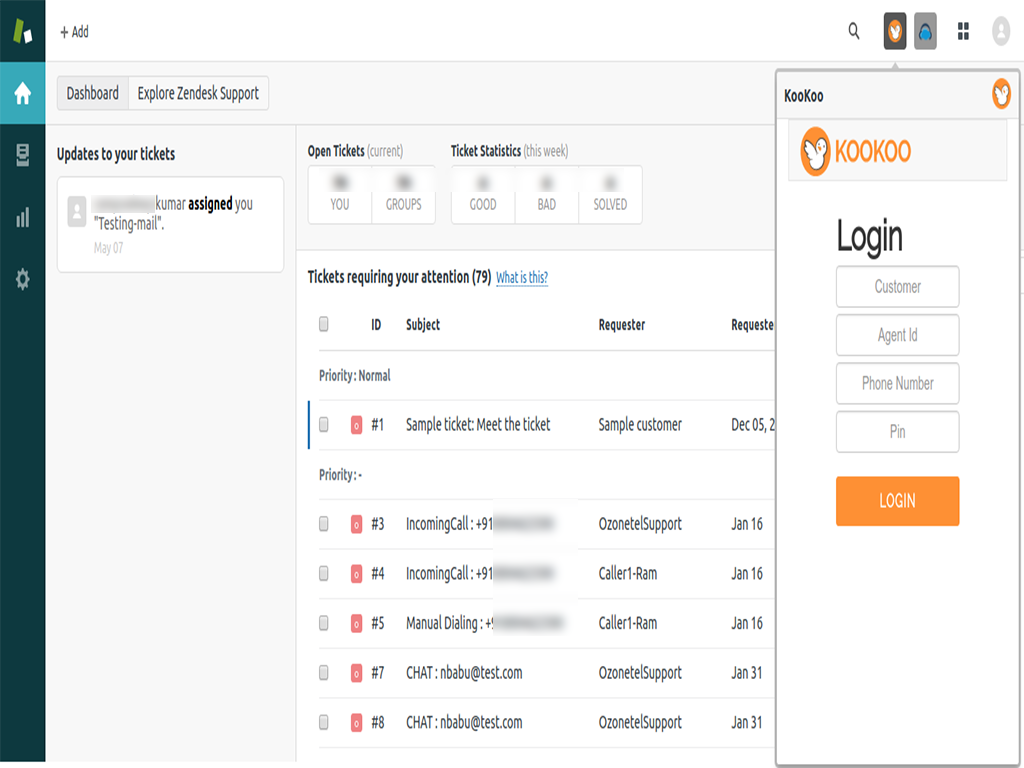Screen dimensions: 1024x768
Task: Click KooKoo bird icon in panel header
Action: (1001, 95)
